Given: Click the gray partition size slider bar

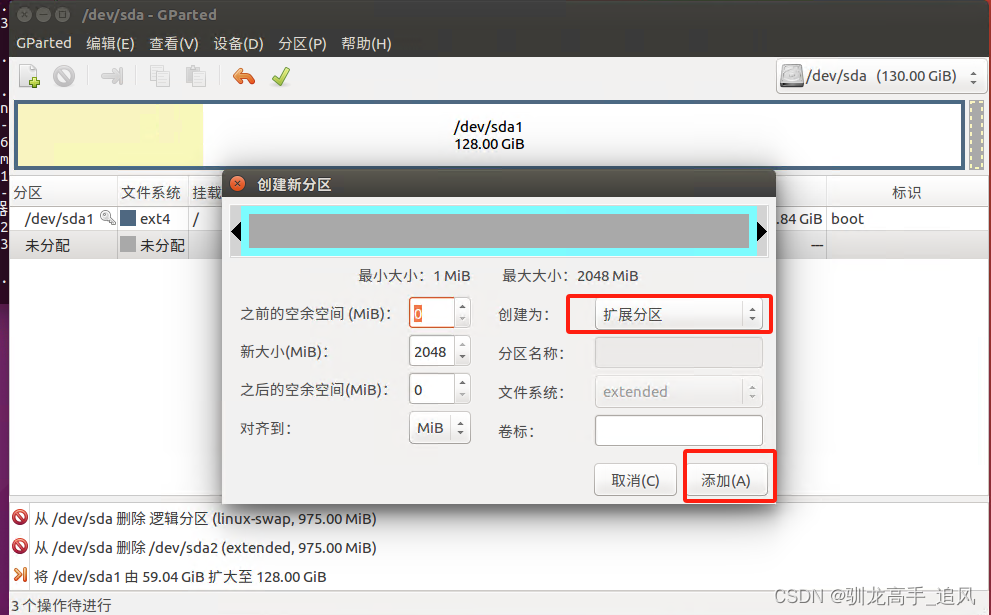Looking at the screenshot, I should [499, 231].
